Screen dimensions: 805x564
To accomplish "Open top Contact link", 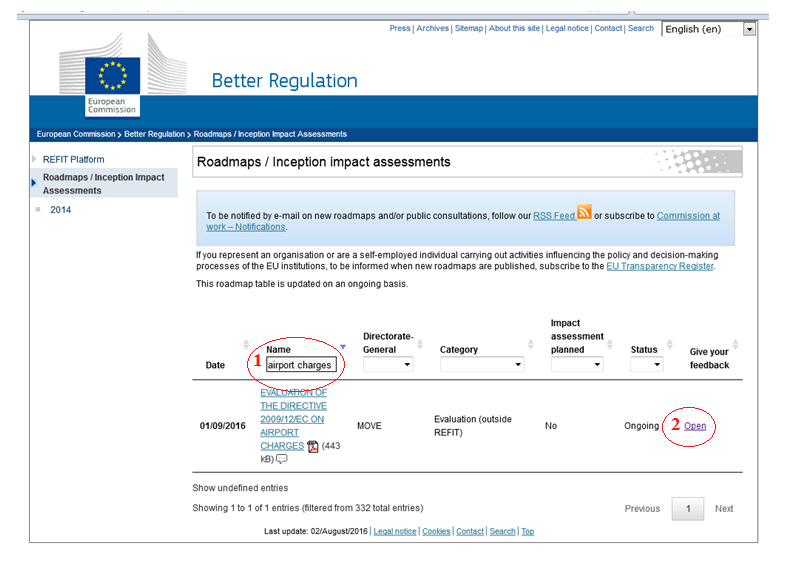I will click(x=608, y=28).
